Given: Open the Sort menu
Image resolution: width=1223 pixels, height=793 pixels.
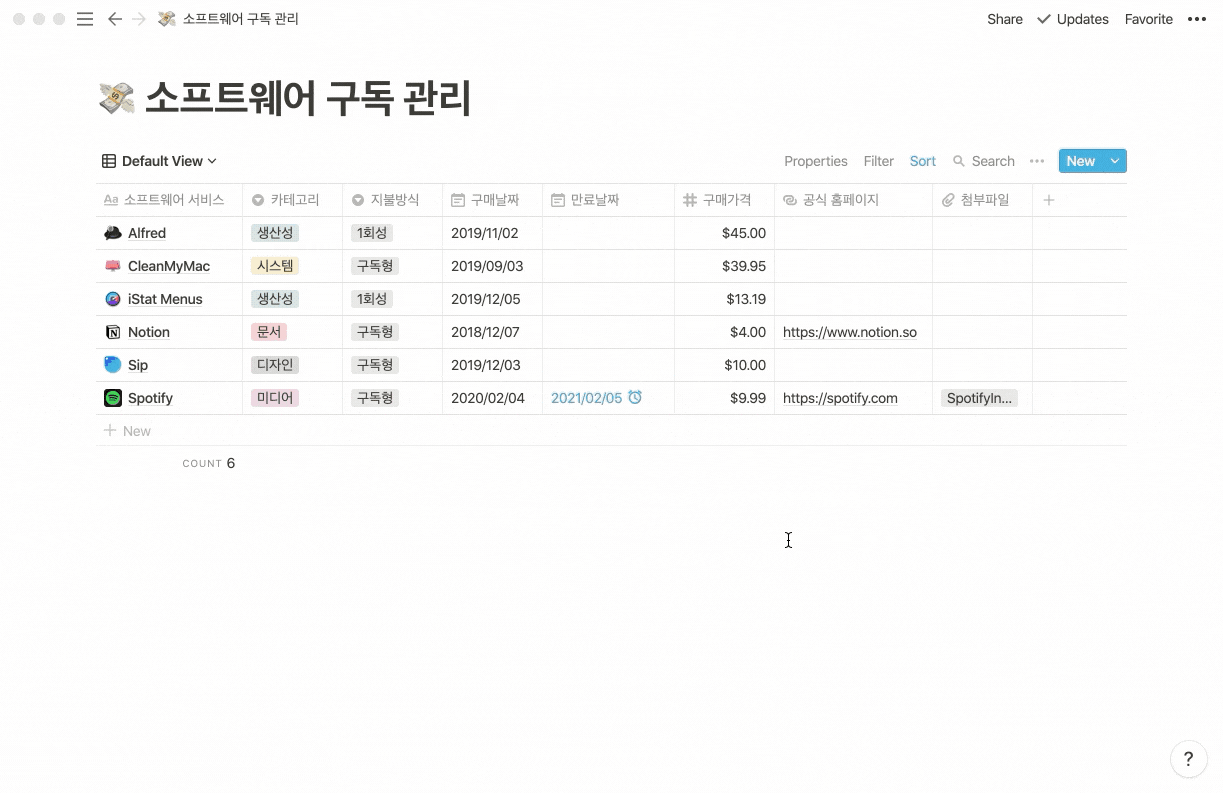Looking at the screenshot, I should [x=923, y=161].
